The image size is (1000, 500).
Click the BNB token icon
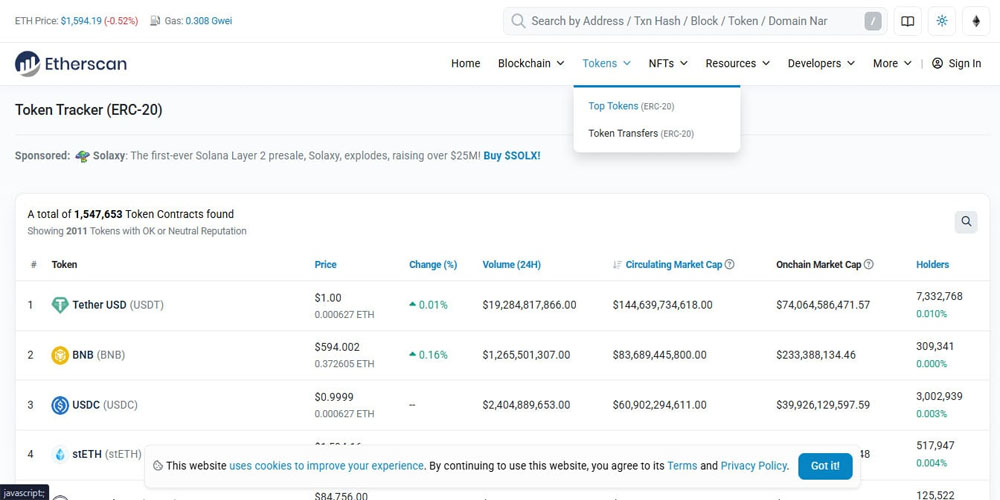tap(60, 355)
